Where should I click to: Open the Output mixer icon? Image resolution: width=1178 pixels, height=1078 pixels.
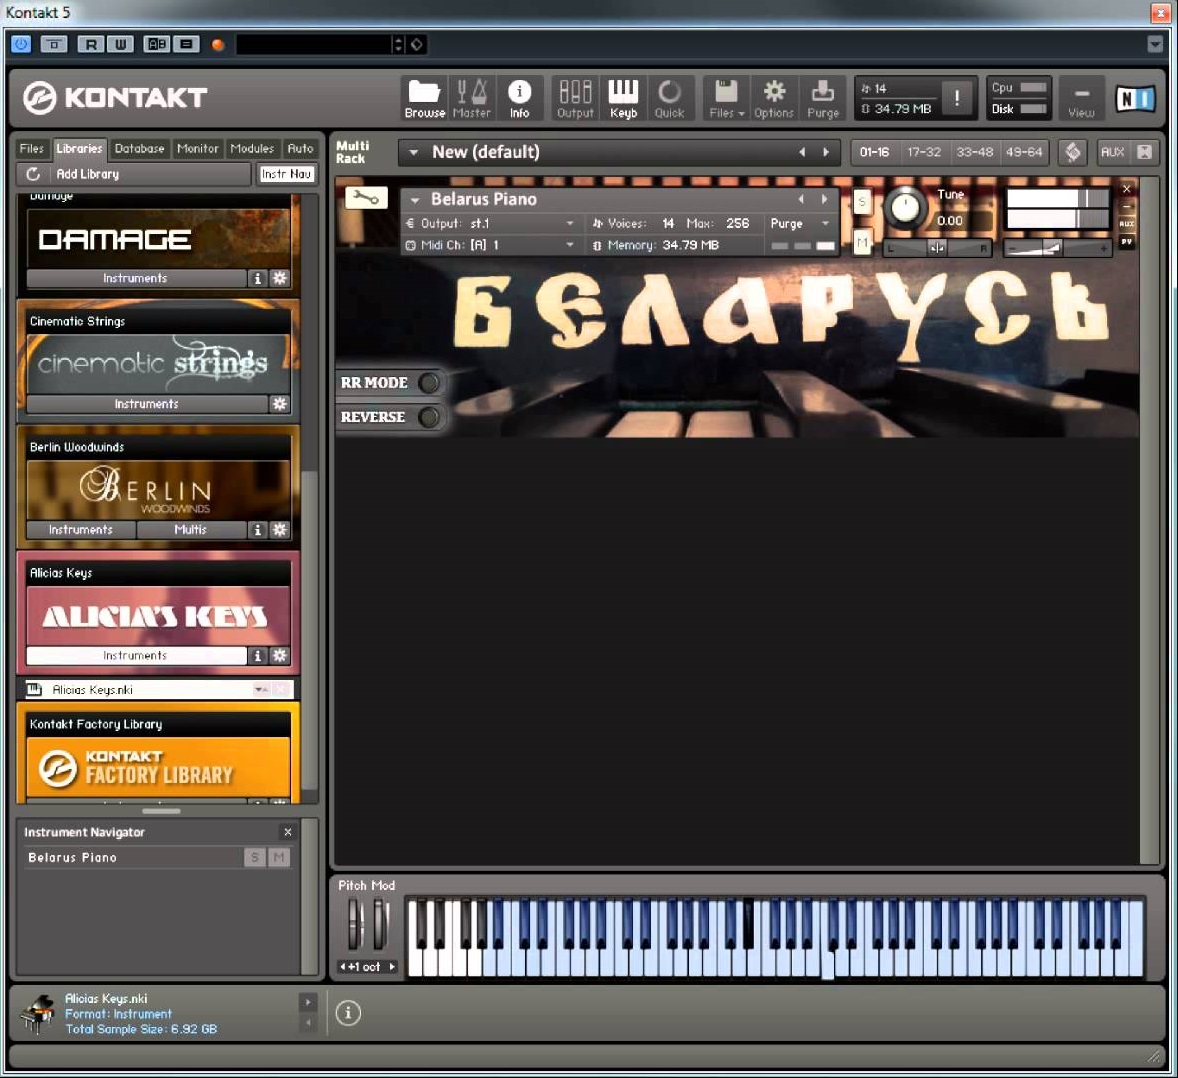575,98
